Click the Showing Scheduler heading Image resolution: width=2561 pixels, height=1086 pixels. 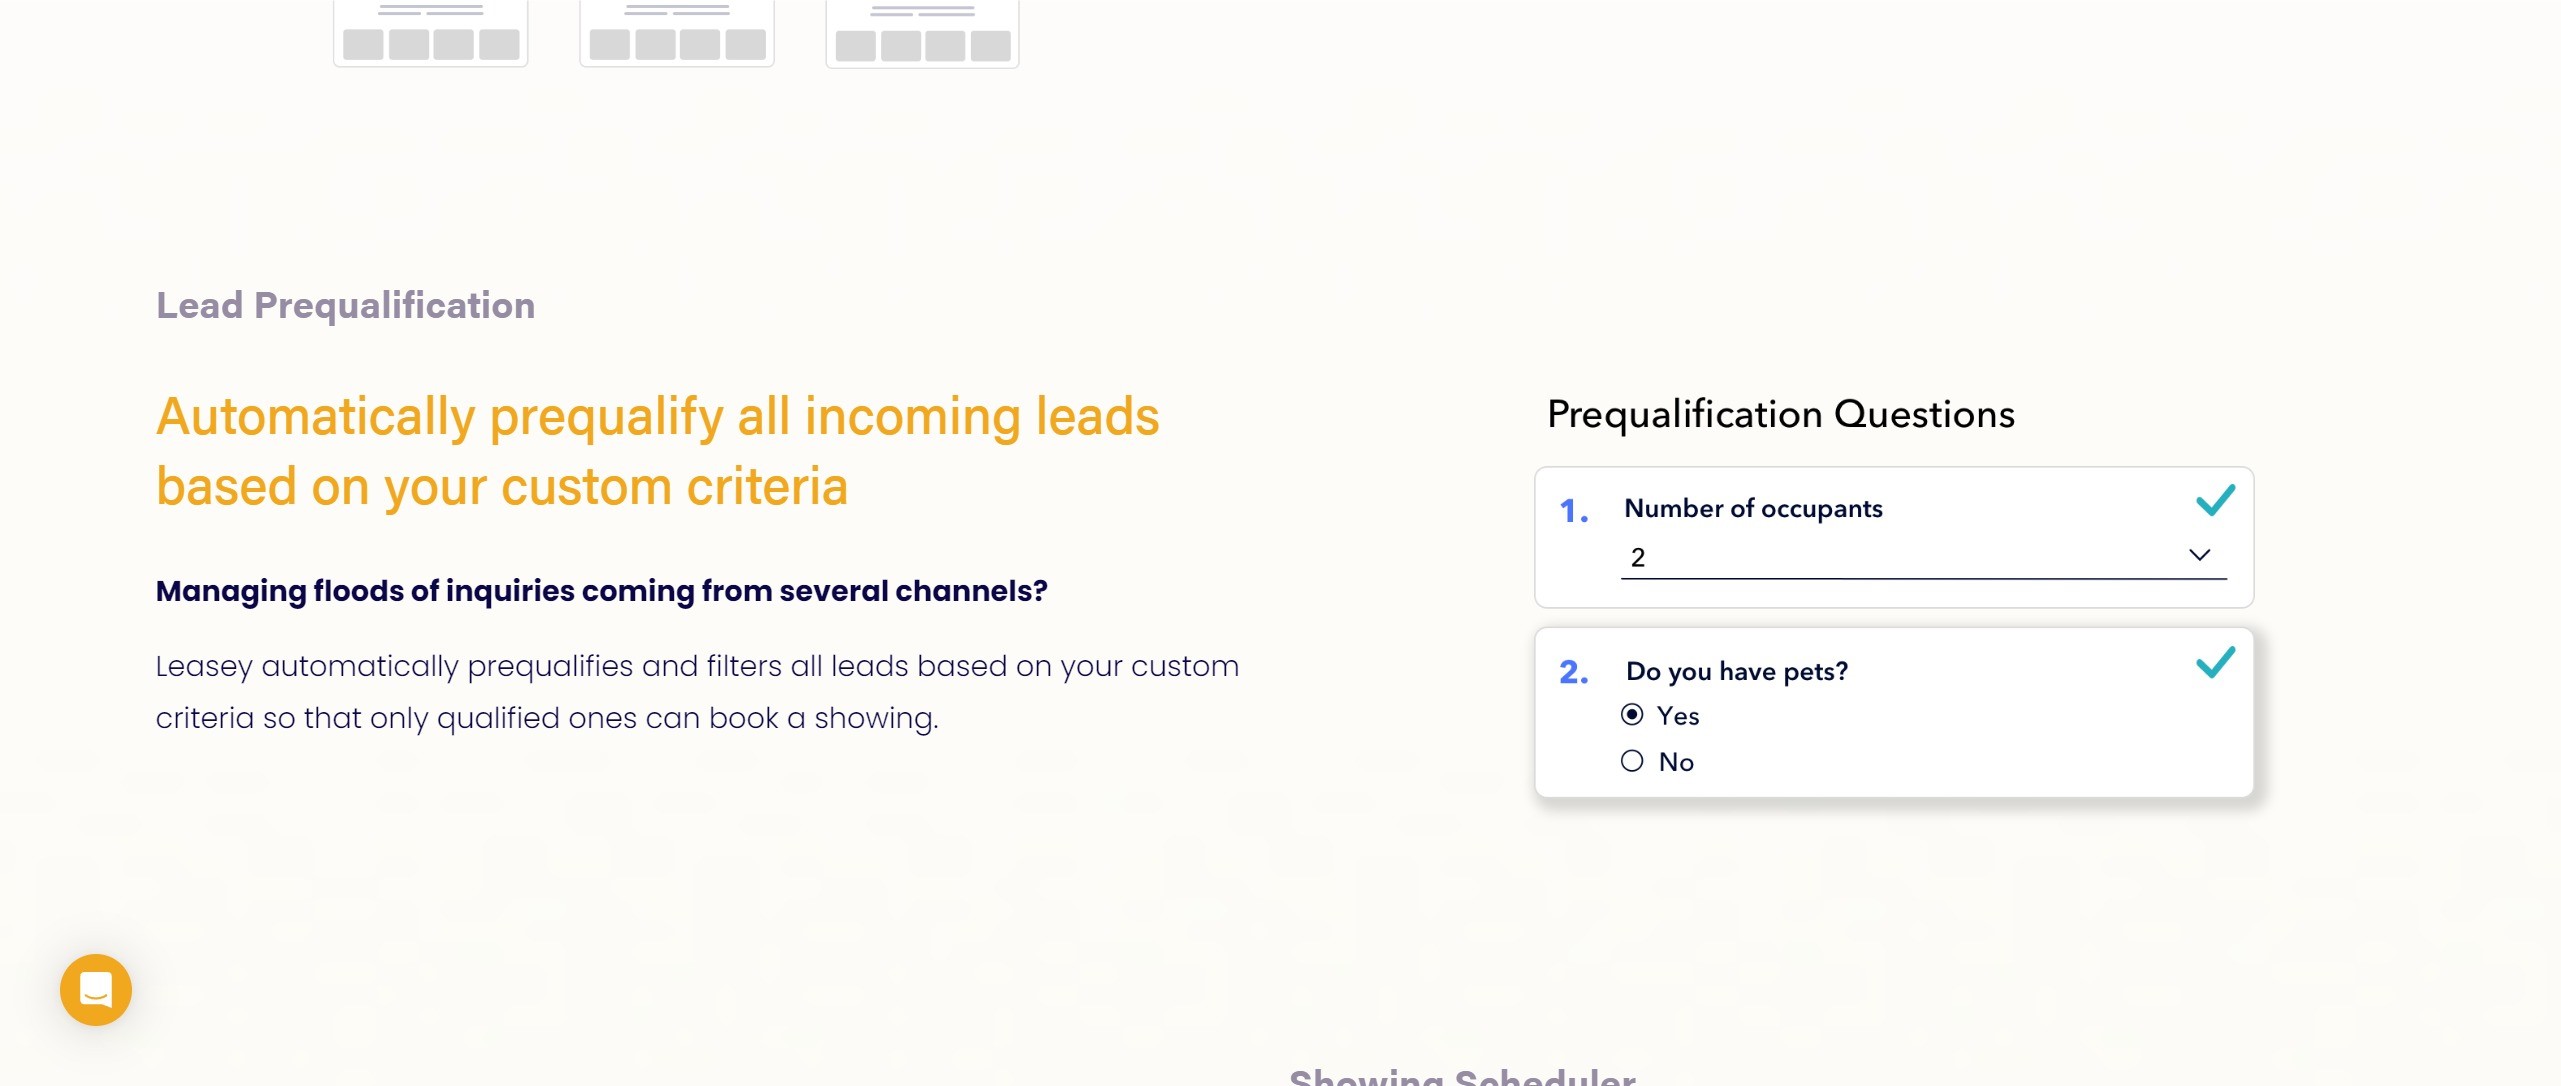(x=1462, y=1076)
